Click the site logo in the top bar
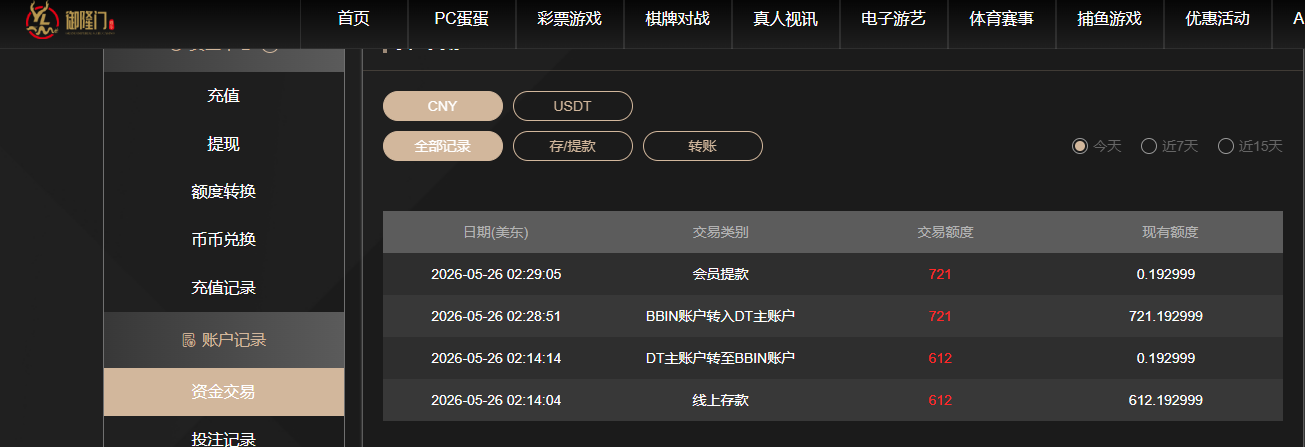1305x447 pixels. point(71,22)
